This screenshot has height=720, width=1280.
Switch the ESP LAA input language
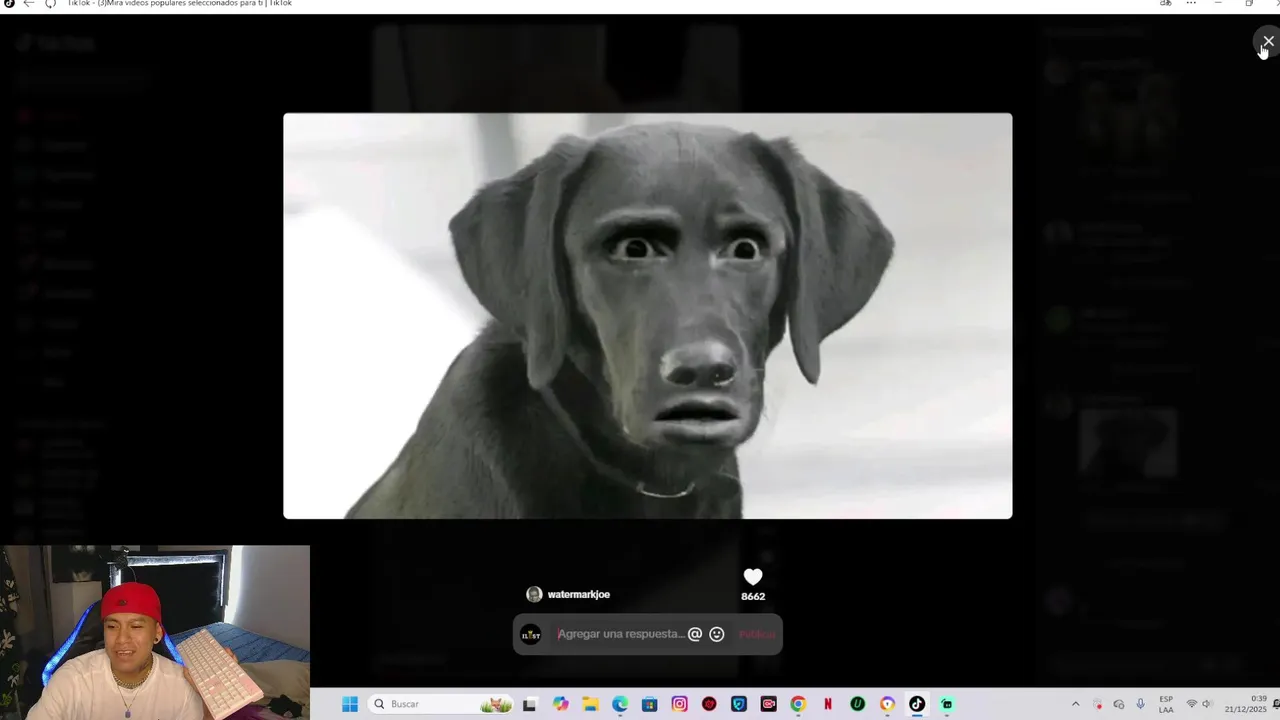click(x=1166, y=704)
